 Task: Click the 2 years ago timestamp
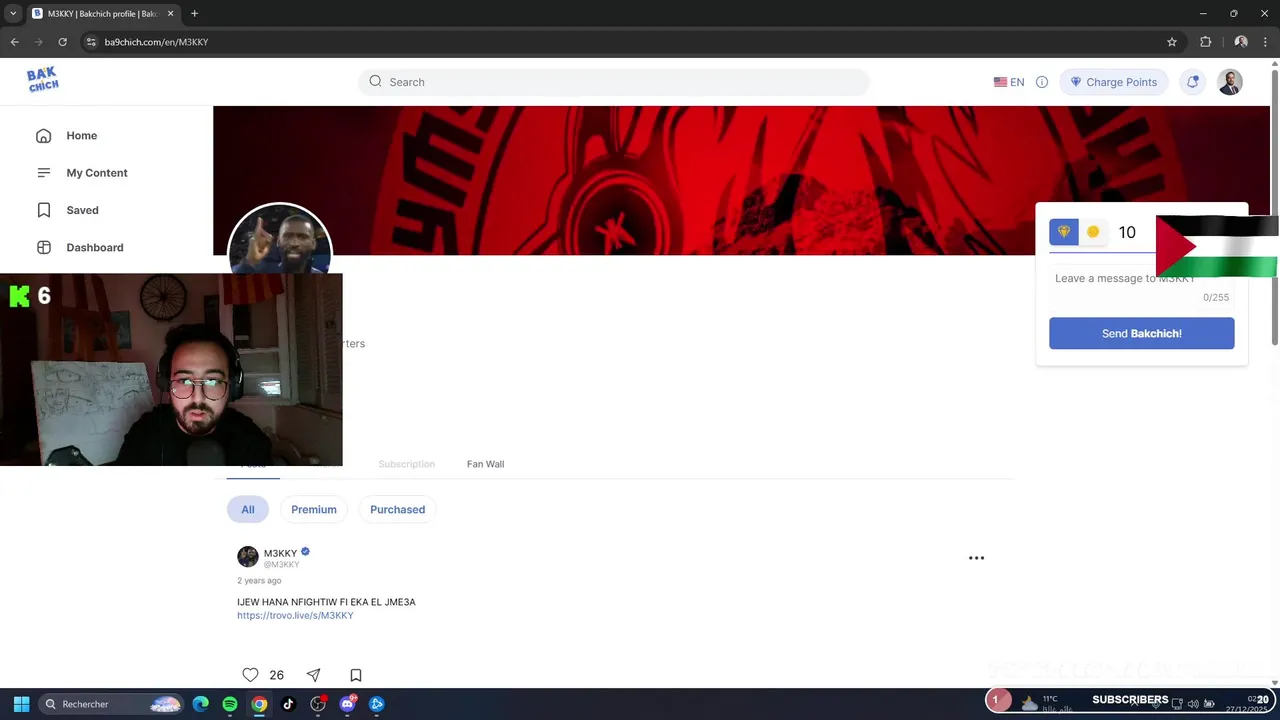pyautogui.click(x=259, y=581)
